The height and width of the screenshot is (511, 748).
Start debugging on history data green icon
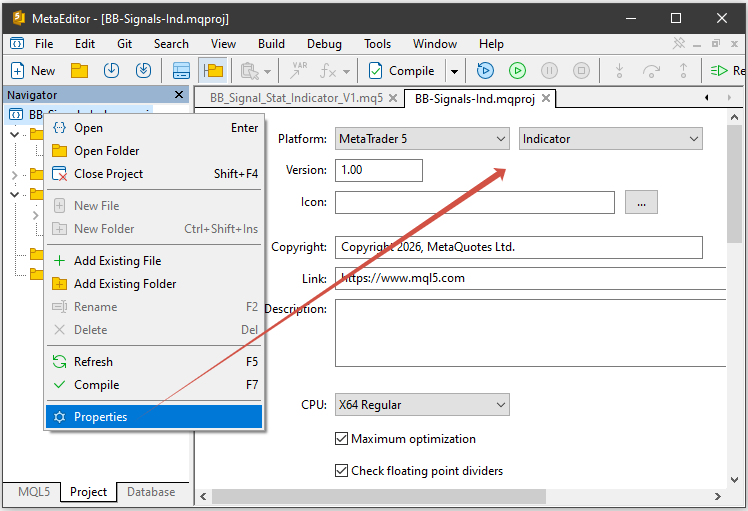click(517, 71)
